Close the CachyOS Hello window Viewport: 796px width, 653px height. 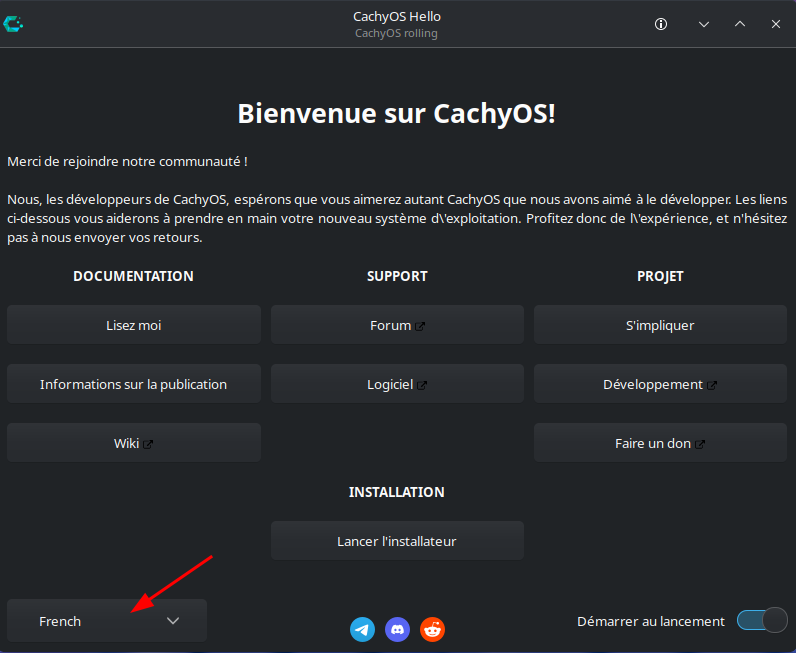776,24
